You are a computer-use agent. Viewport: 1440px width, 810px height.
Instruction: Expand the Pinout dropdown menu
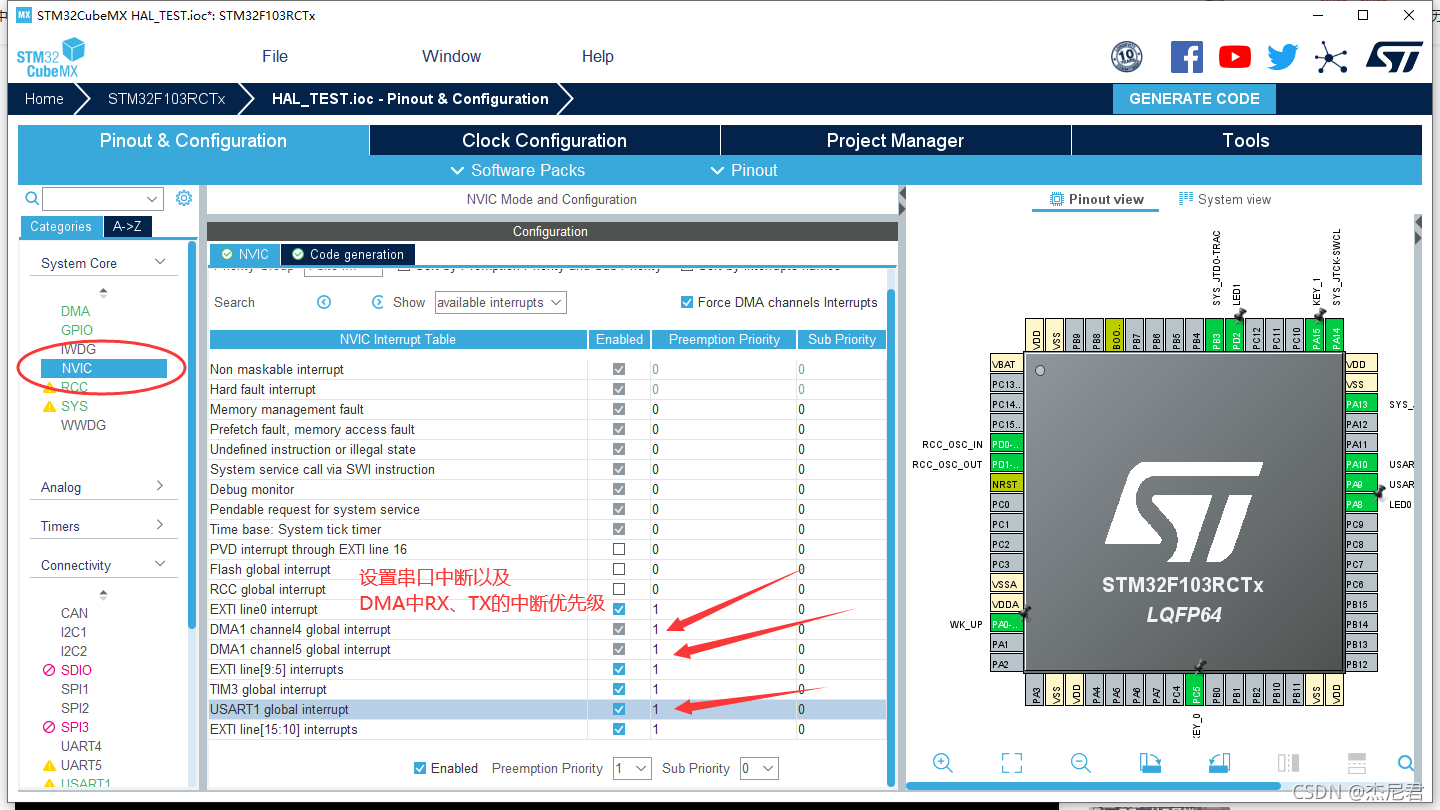click(743, 170)
